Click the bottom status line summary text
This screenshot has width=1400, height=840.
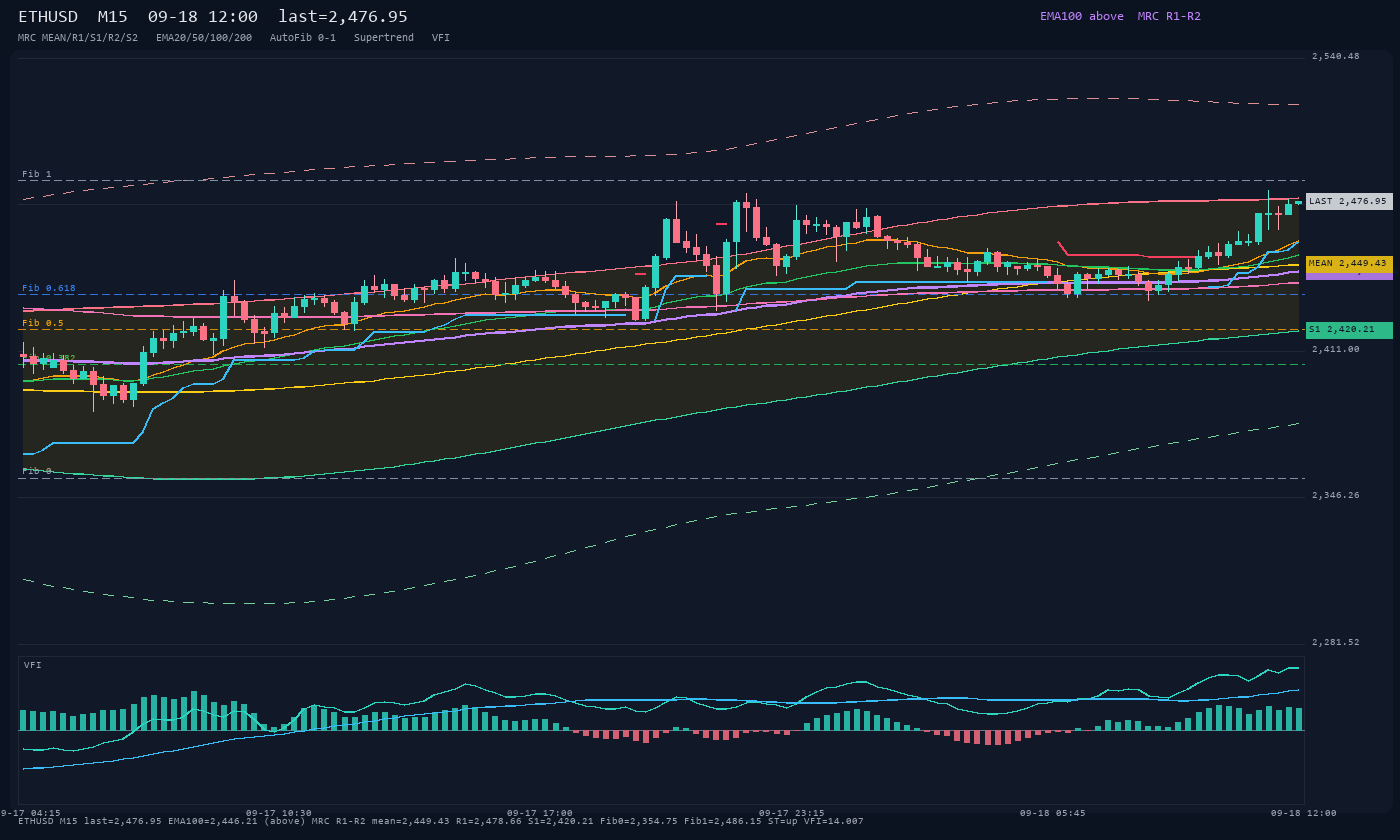(x=441, y=821)
